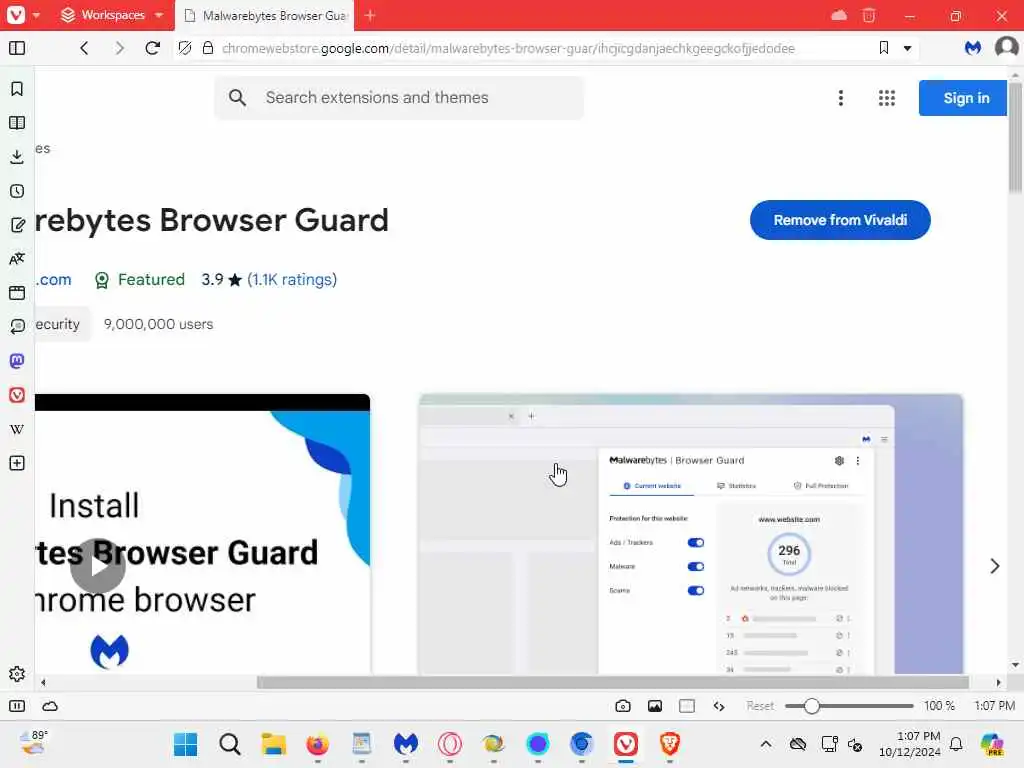This screenshot has height=768, width=1024.
Task: Open Windows notifications bell
Action: click(956, 744)
